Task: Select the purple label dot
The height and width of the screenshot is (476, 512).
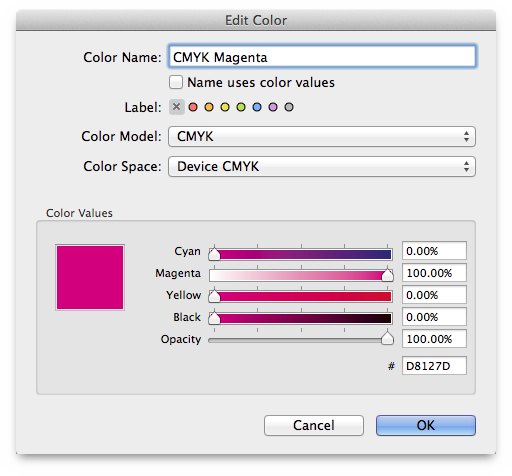Action: point(273,107)
